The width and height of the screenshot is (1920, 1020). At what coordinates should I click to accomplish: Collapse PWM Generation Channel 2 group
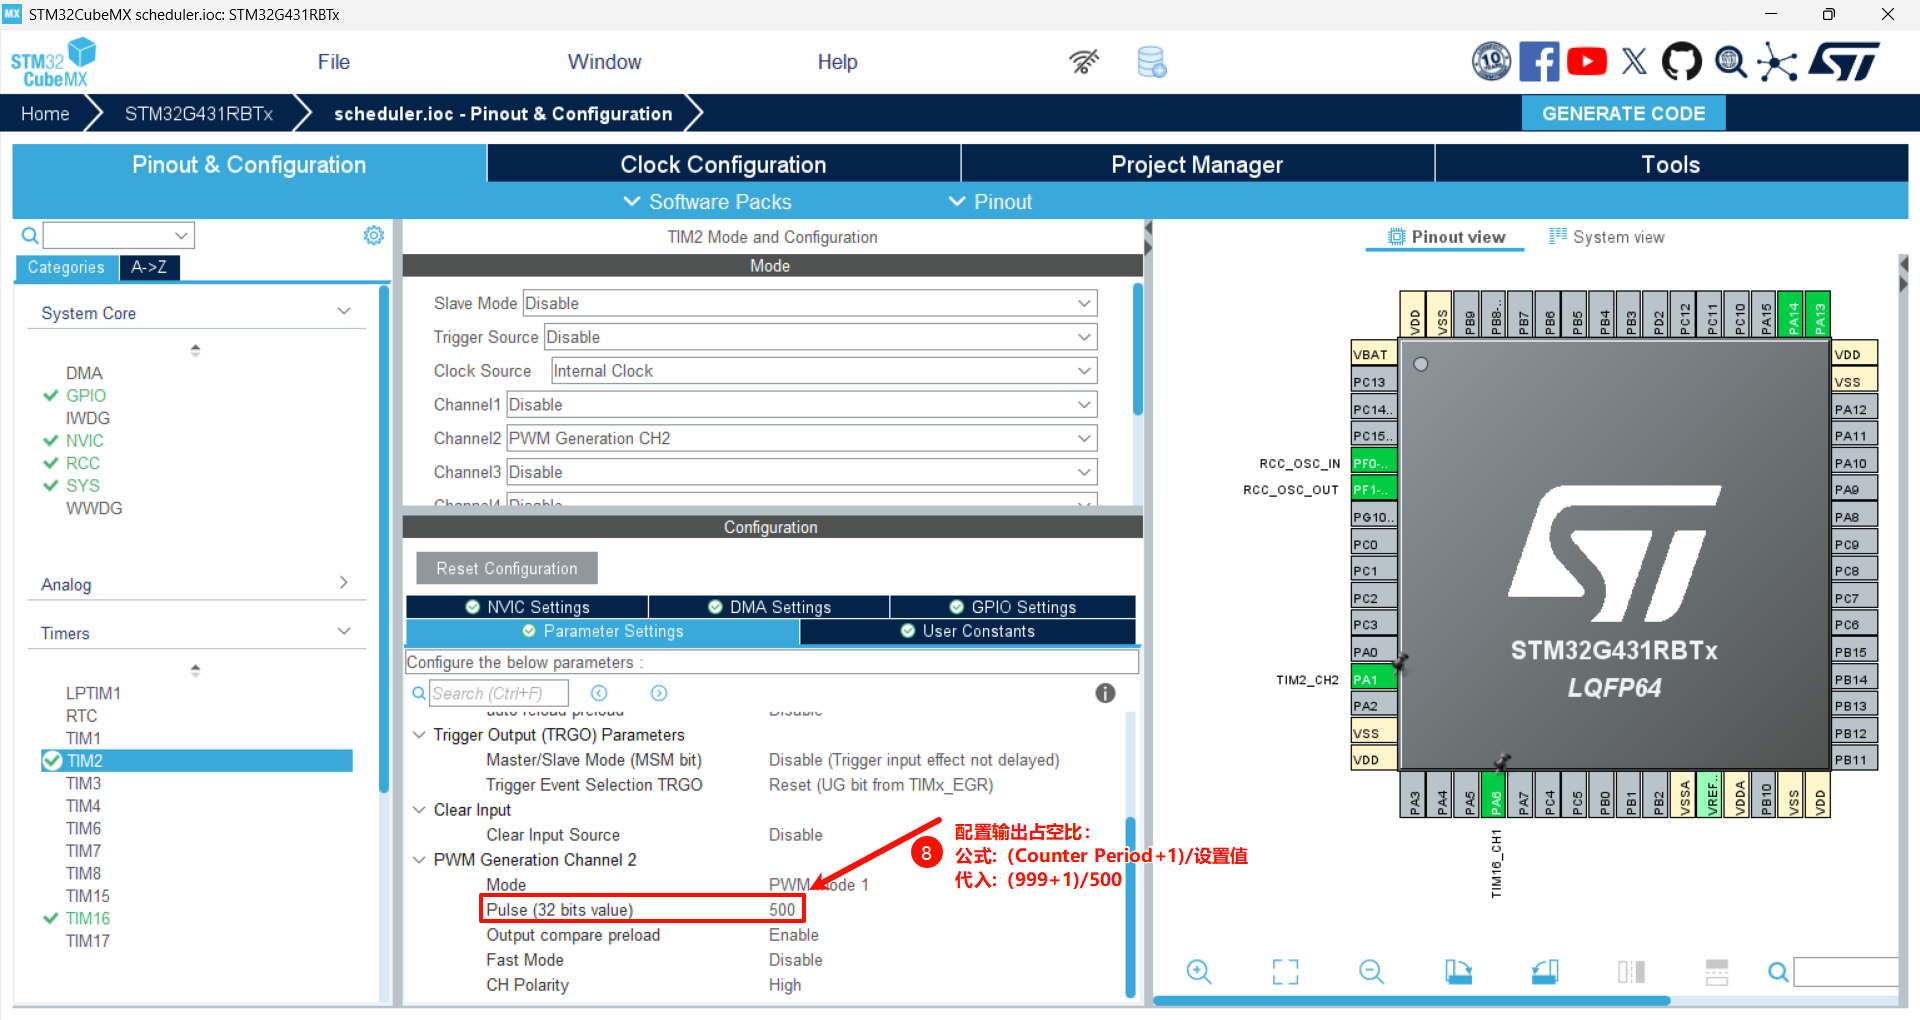[419, 860]
